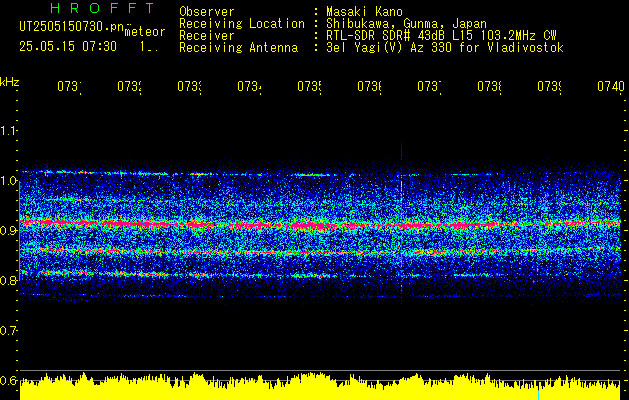This screenshot has width=629, height=400.
Task: Click the 0738 time tick label
Action: click(490, 86)
